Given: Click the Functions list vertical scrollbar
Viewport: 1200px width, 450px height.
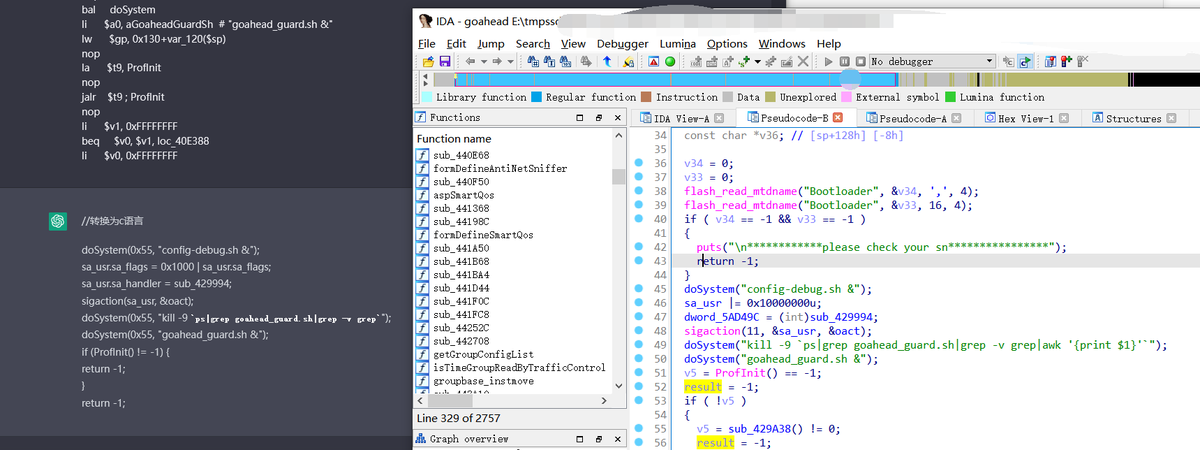Looking at the screenshot, I should coord(618,260).
